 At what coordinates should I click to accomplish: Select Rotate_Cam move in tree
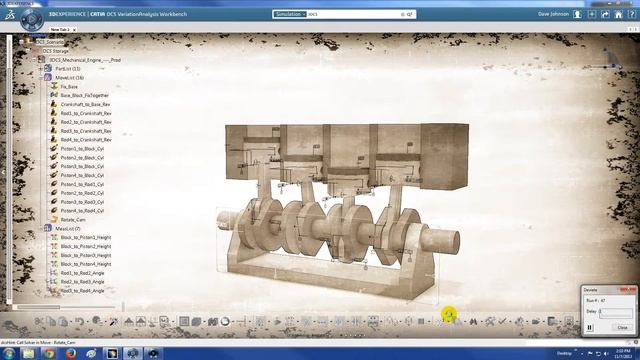pos(73,220)
